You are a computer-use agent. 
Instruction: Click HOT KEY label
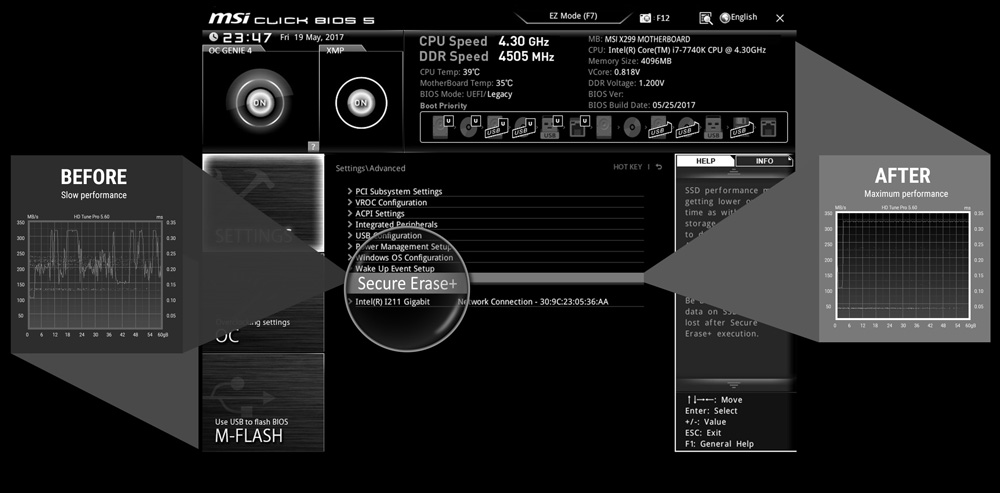[627, 167]
